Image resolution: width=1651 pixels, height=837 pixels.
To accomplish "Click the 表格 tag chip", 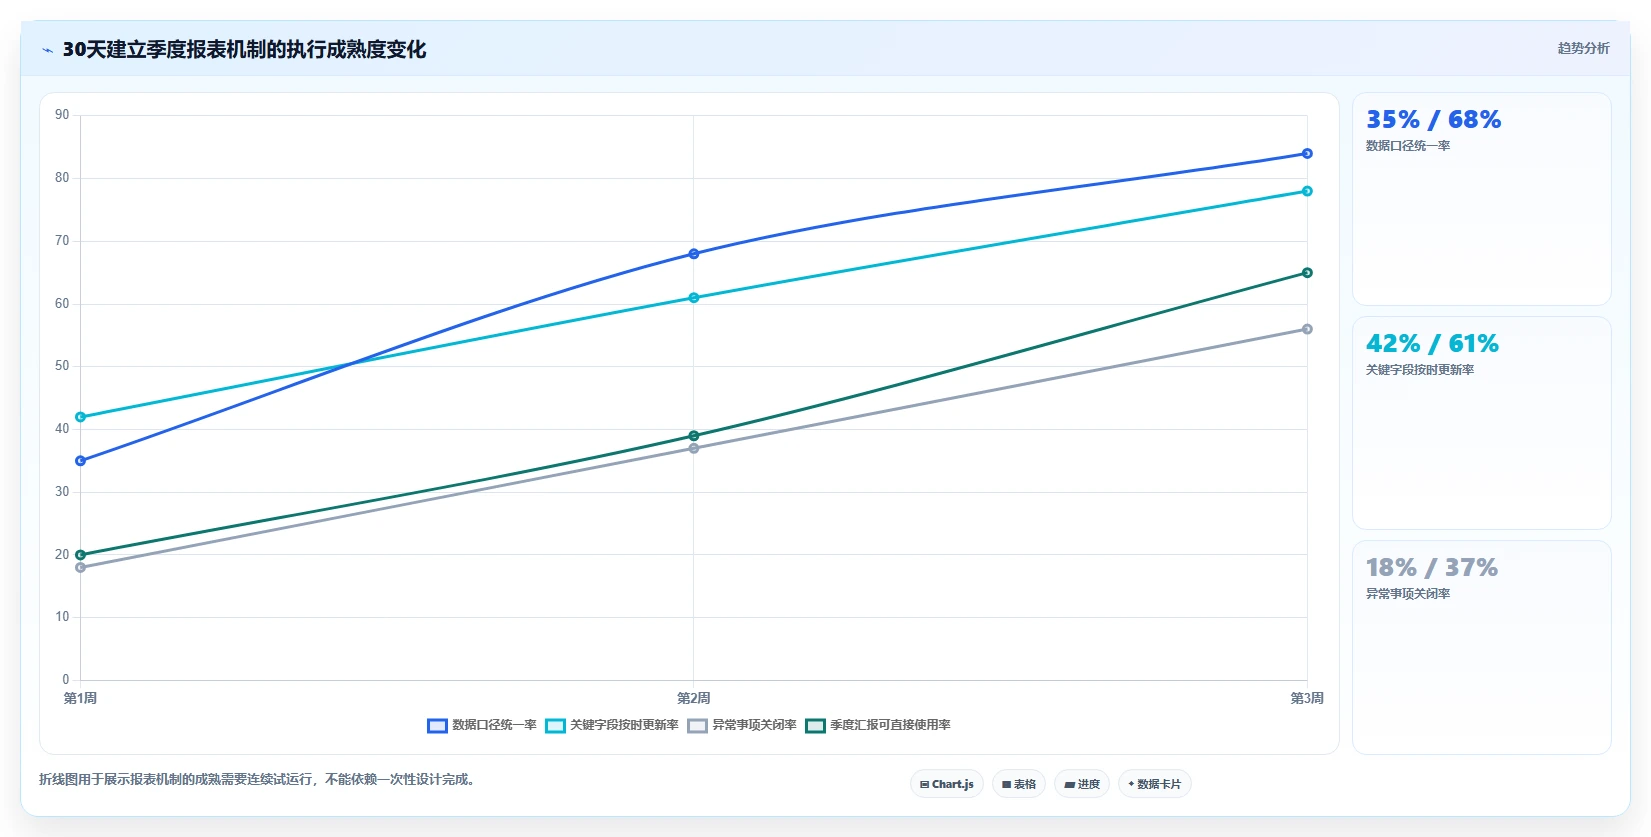I will [x=1019, y=784].
